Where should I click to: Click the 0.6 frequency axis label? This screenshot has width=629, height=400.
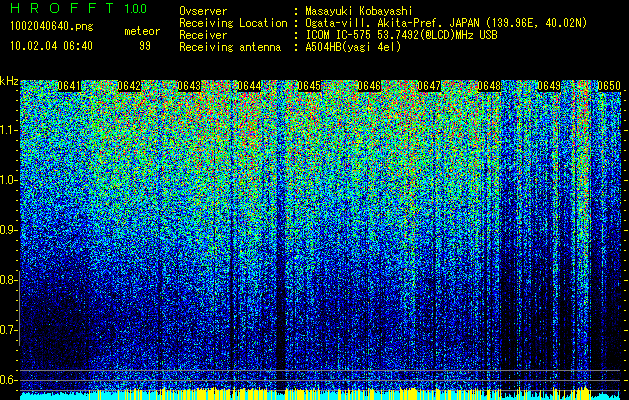7,380
